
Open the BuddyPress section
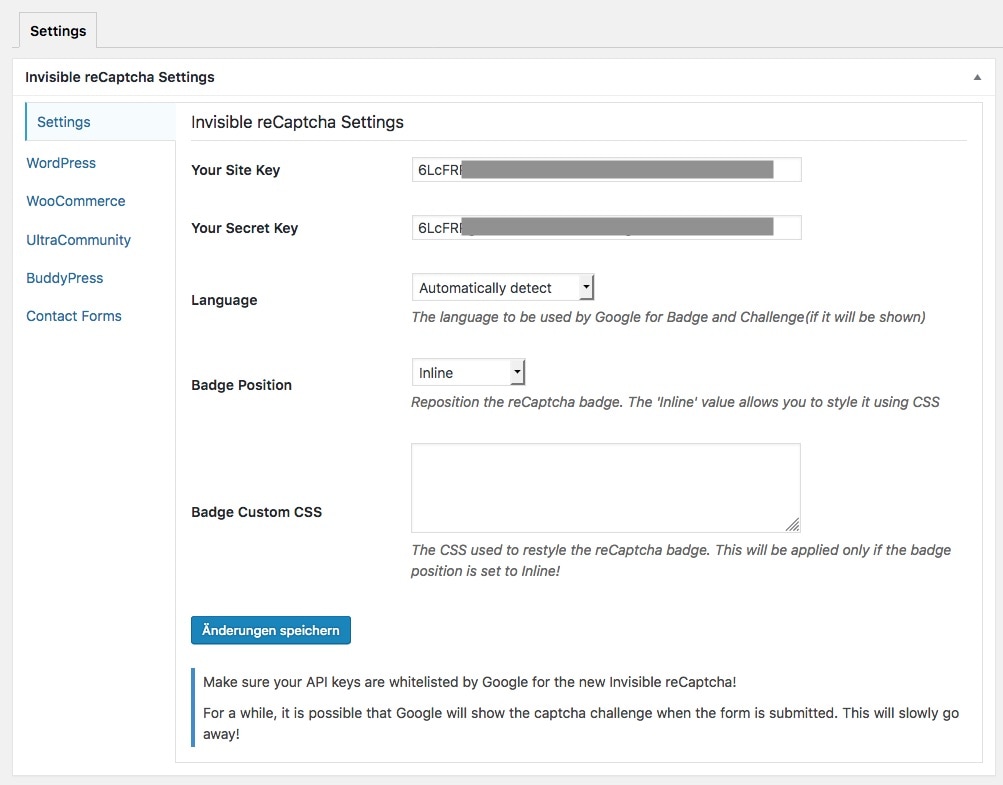[x=65, y=278]
